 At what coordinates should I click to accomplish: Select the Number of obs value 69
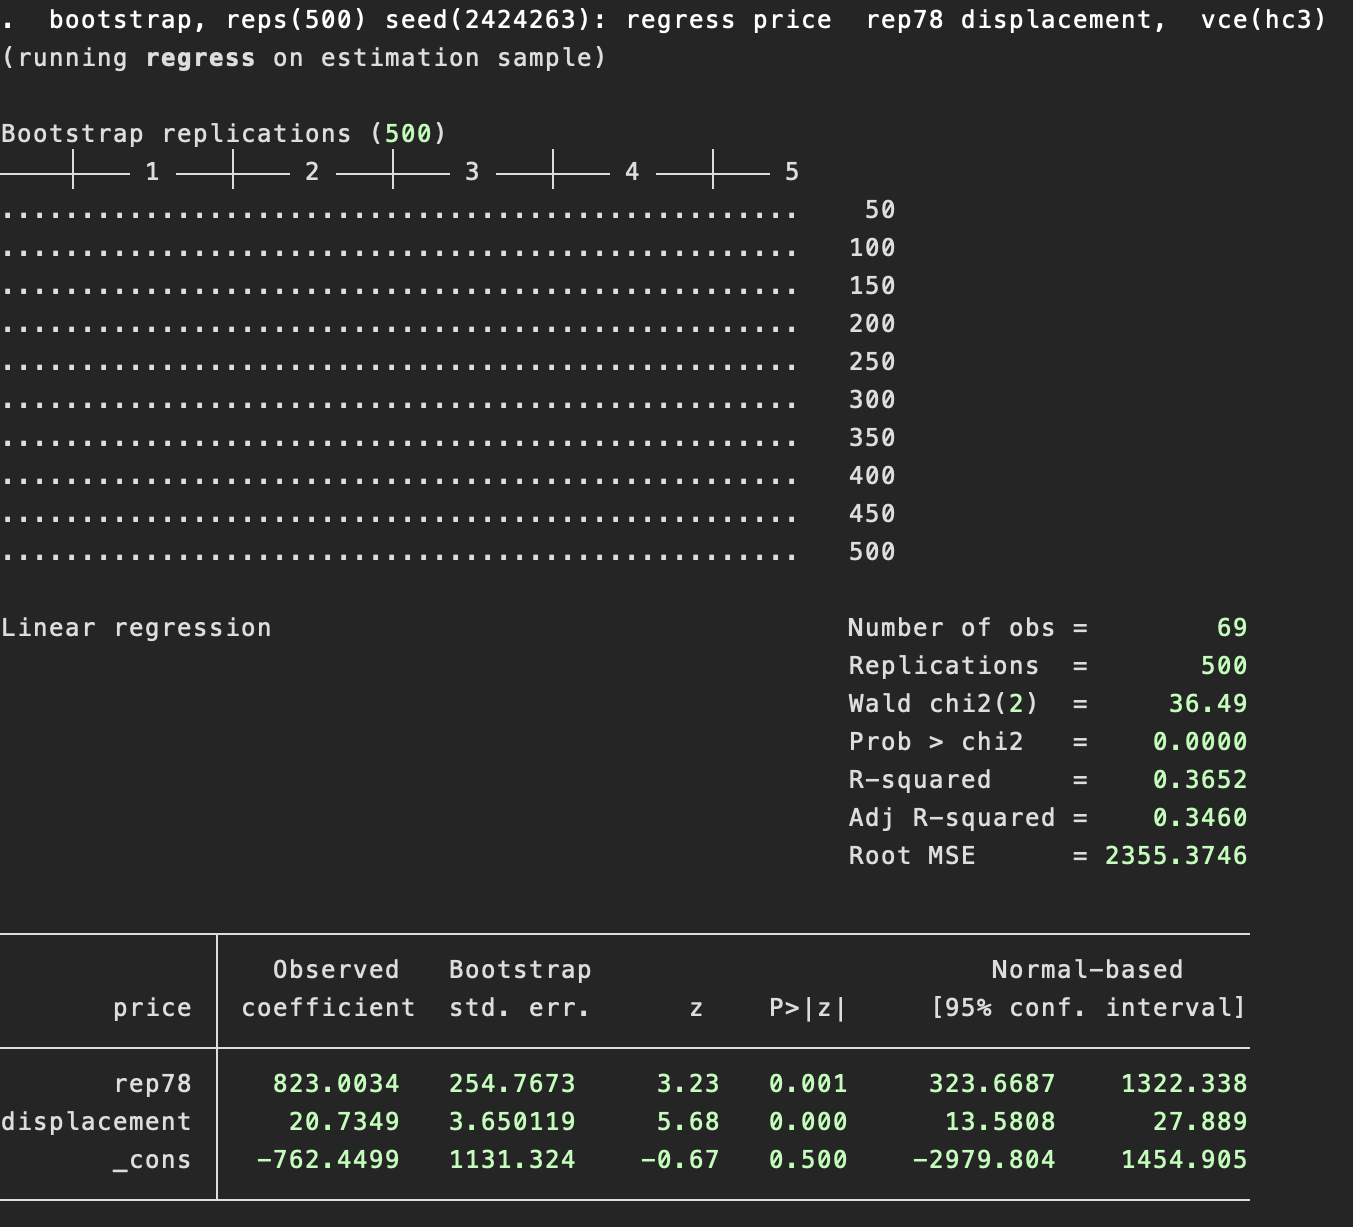pos(1232,628)
